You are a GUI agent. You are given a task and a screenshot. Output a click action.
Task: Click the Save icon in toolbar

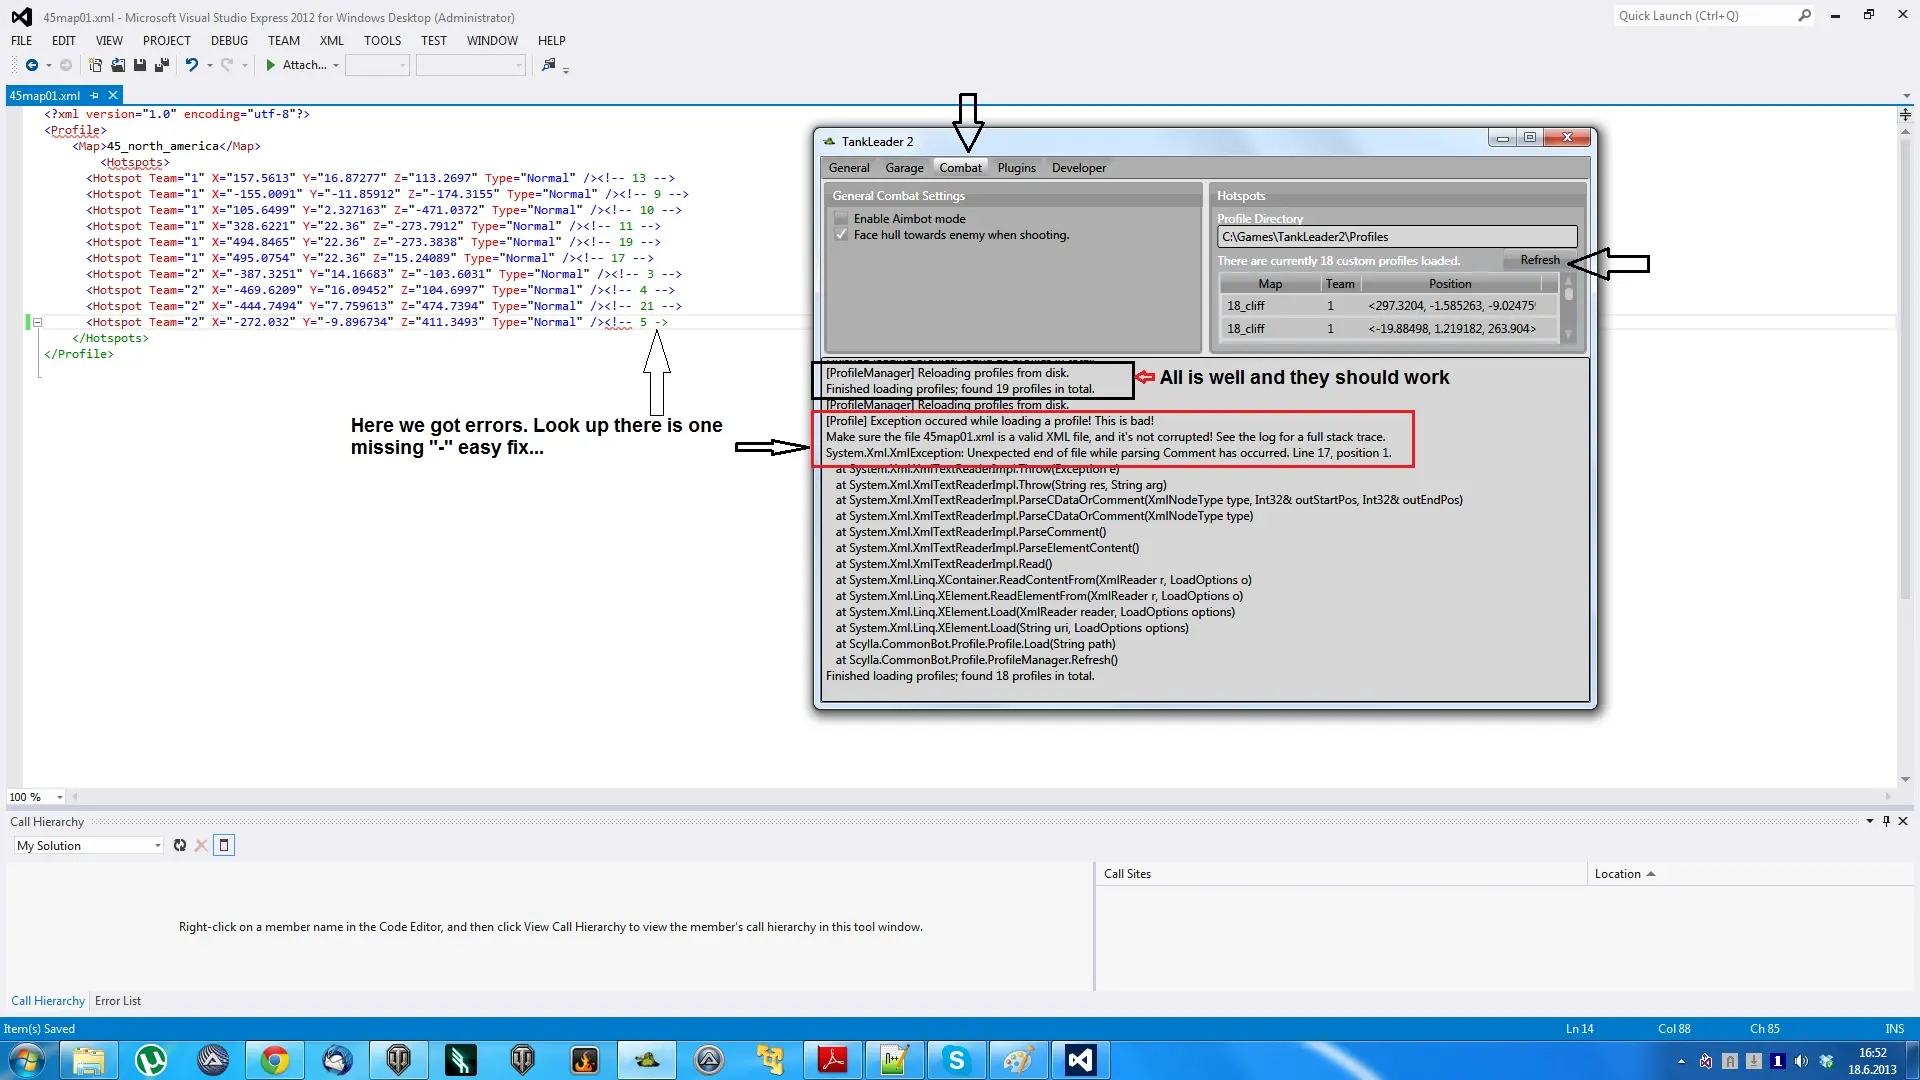point(140,65)
